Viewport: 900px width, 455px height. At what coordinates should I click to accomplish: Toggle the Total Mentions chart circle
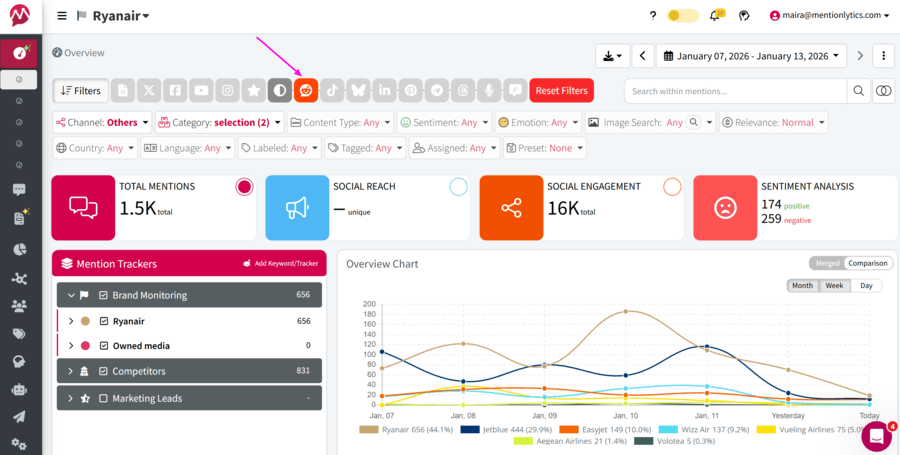pos(245,187)
